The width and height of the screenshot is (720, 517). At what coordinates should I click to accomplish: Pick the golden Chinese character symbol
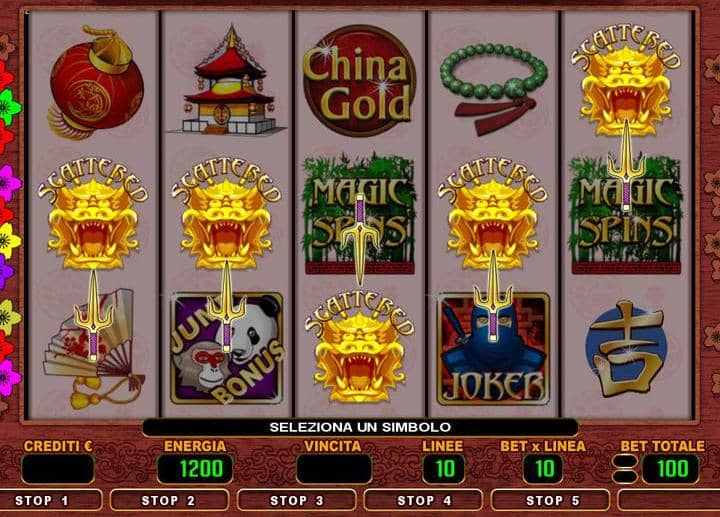click(x=625, y=350)
